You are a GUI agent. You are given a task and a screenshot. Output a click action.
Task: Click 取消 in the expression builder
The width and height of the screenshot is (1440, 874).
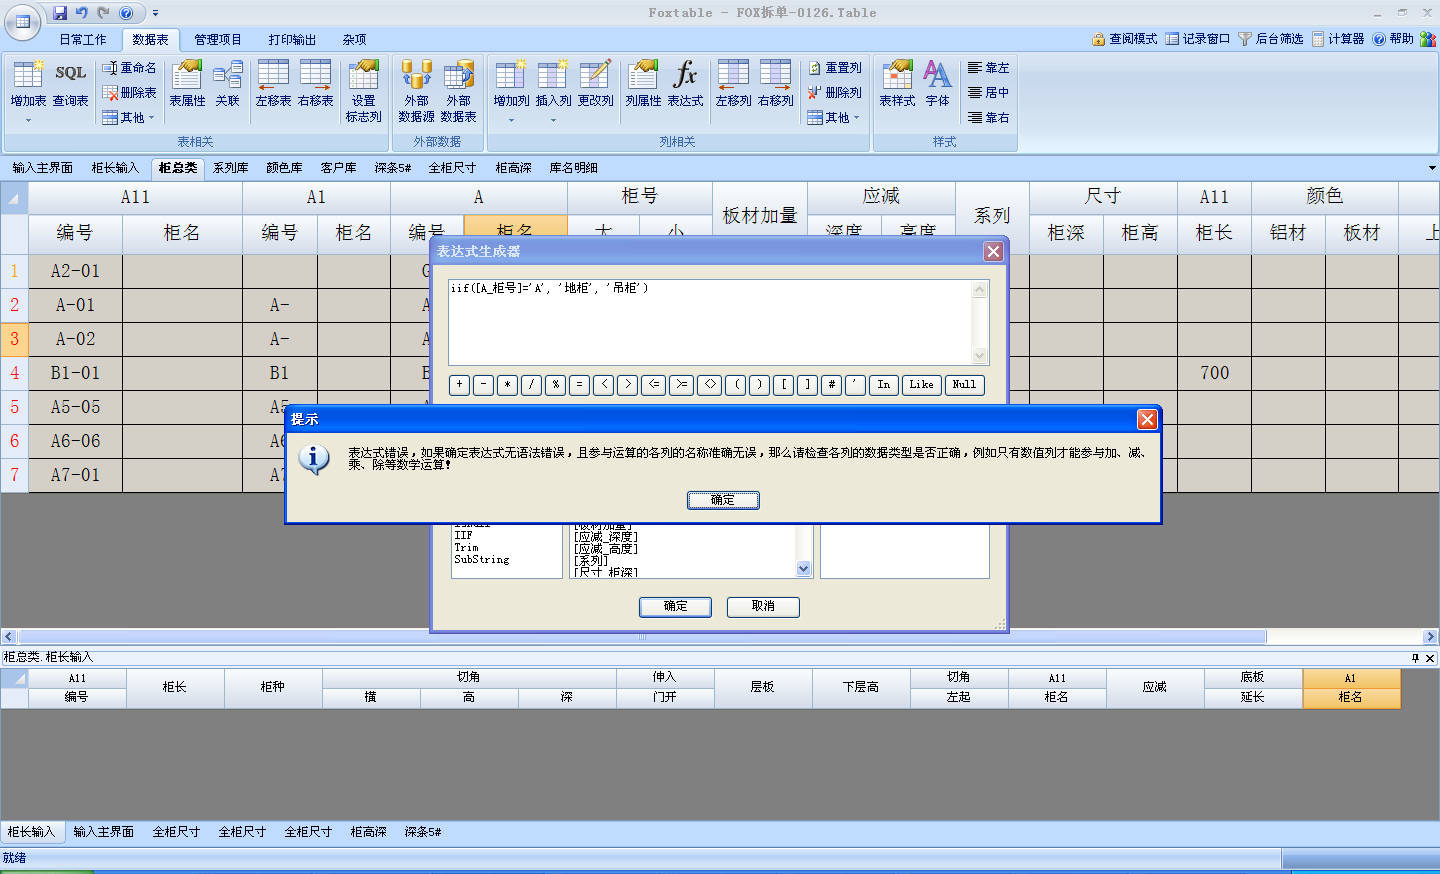(763, 606)
